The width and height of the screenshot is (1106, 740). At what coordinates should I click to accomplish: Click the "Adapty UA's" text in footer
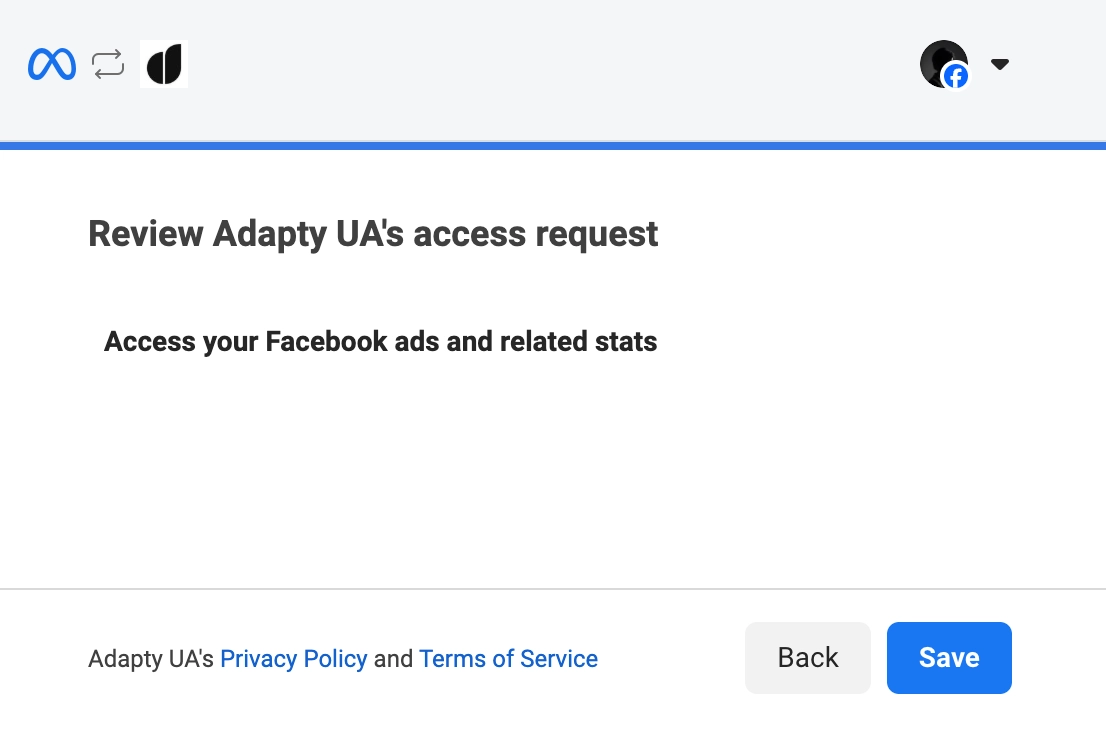(x=151, y=659)
